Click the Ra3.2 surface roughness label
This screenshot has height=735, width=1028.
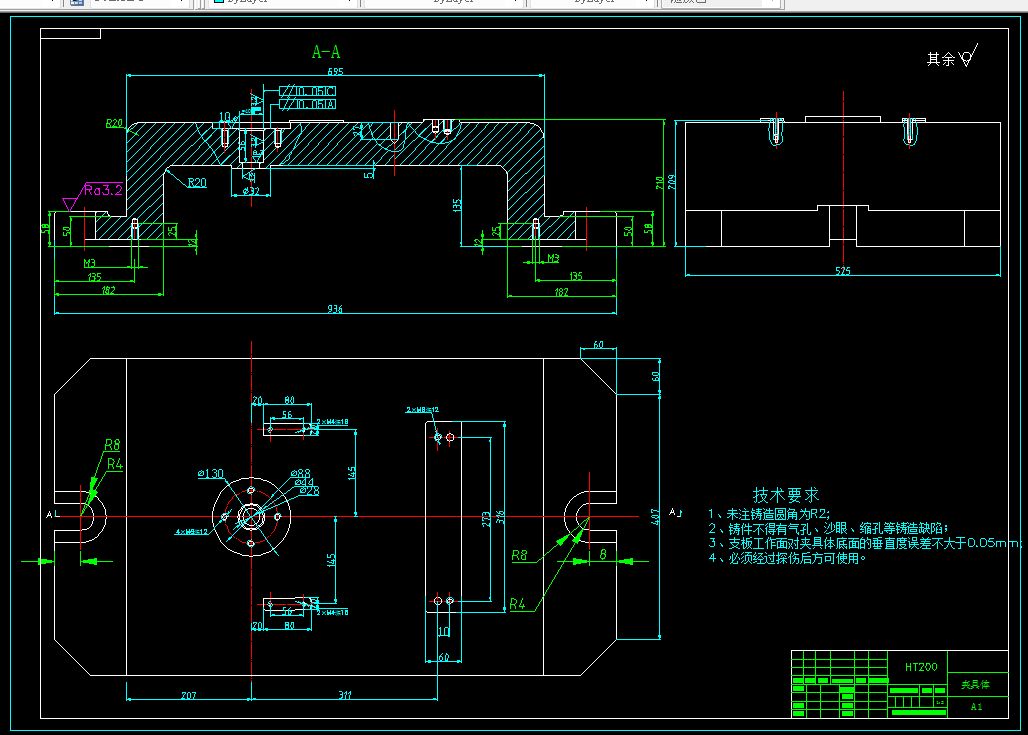coord(103,190)
